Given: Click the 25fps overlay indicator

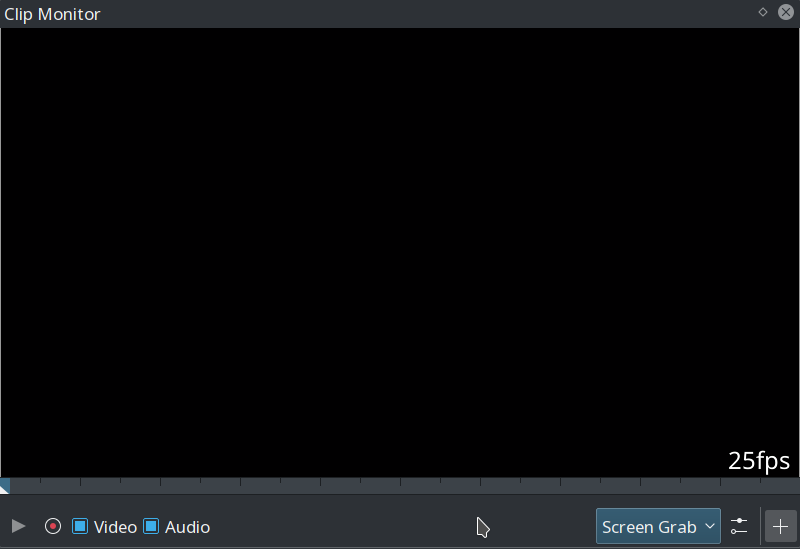Looking at the screenshot, I should [x=759, y=460].
